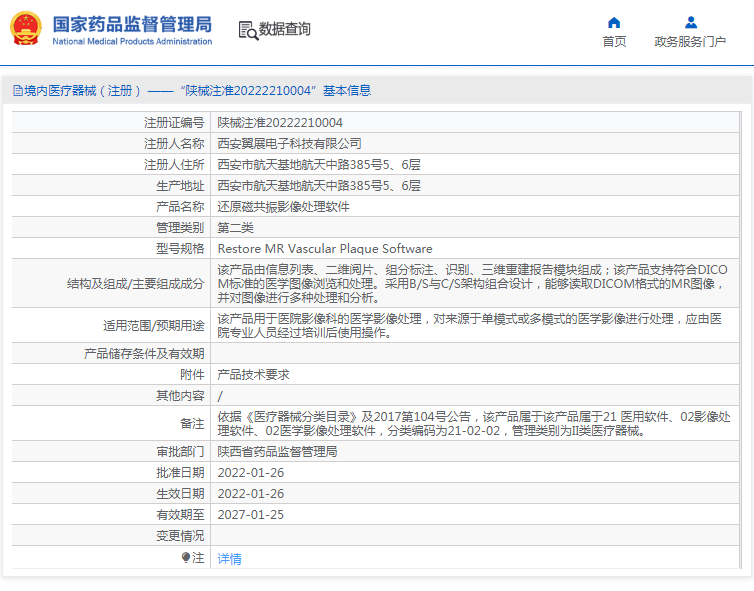Click the 其他内容 row label

(x=180, y=396)
